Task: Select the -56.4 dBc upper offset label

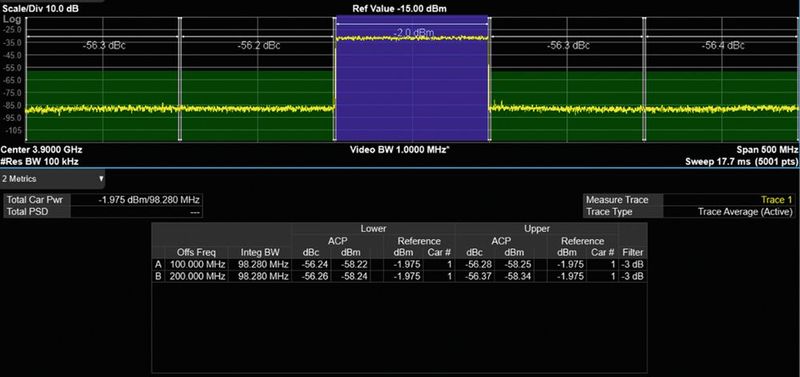Action: 722,45
